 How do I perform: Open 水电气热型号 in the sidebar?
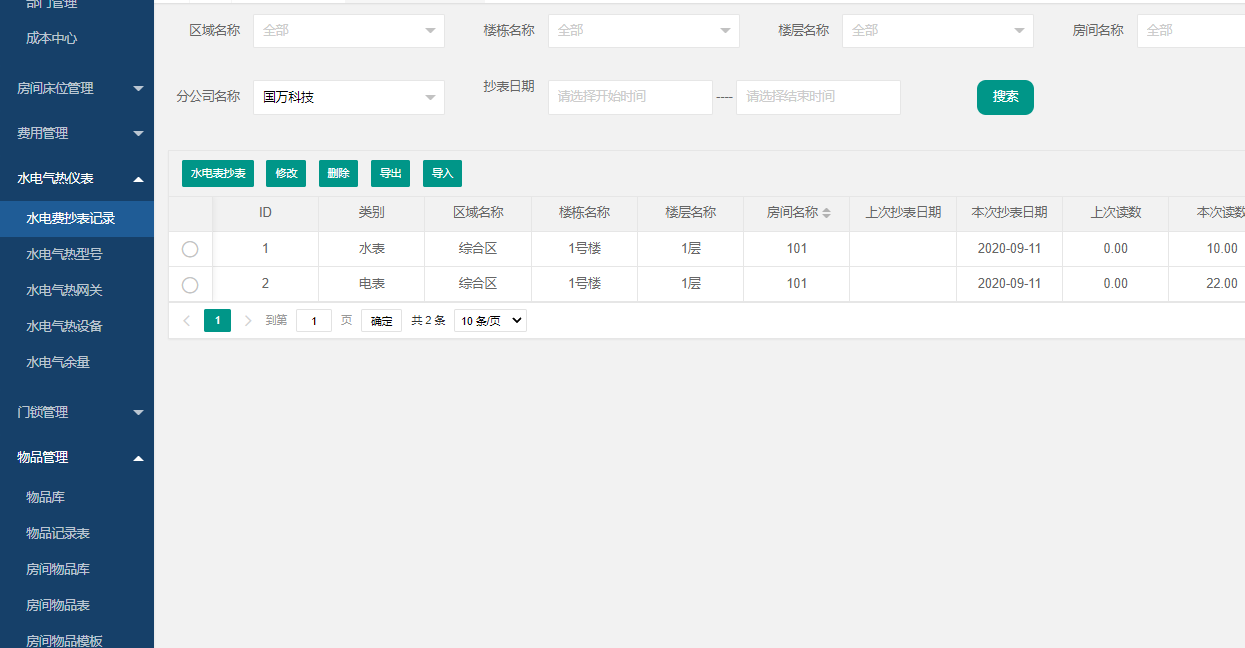[64, 254]
